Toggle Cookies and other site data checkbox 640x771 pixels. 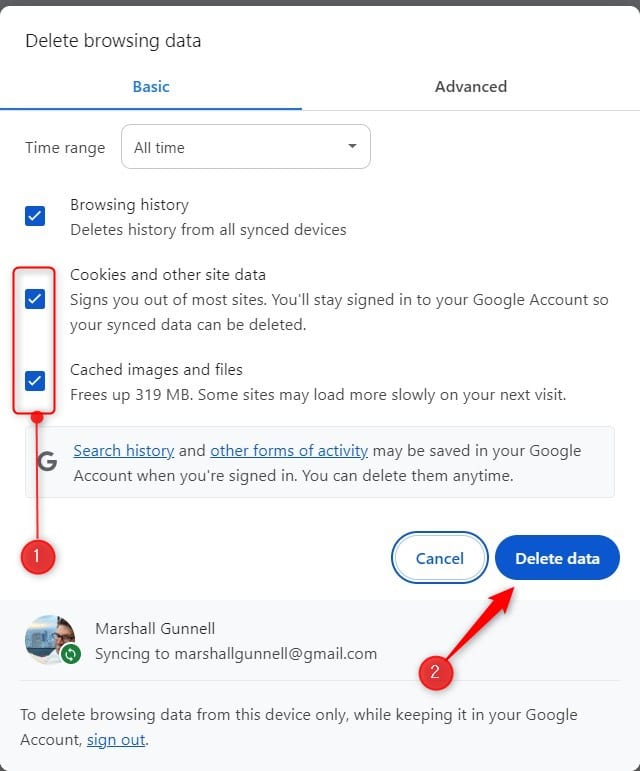tap(35, 299)
